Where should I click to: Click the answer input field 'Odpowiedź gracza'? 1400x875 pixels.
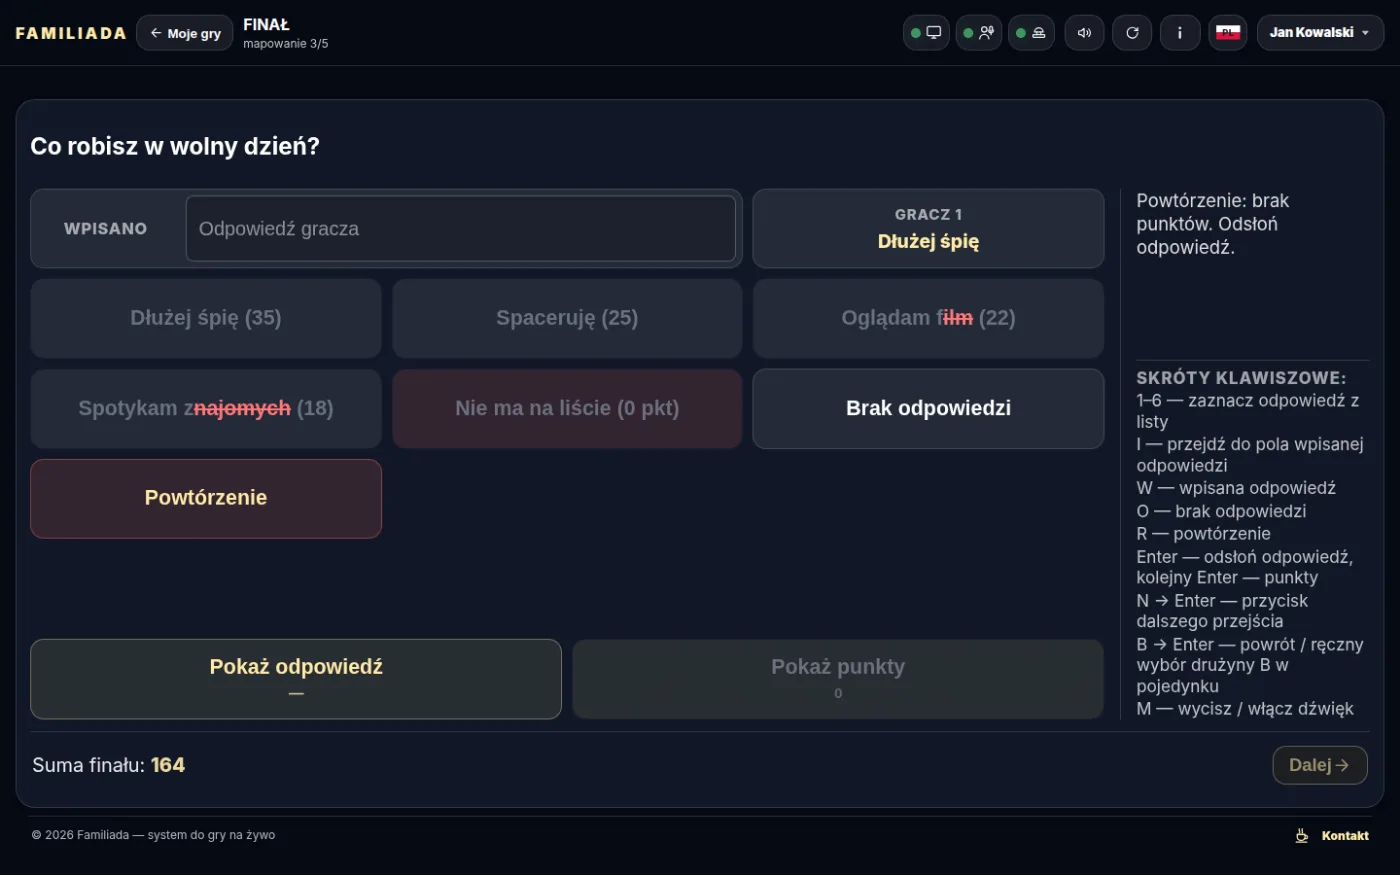461,229
